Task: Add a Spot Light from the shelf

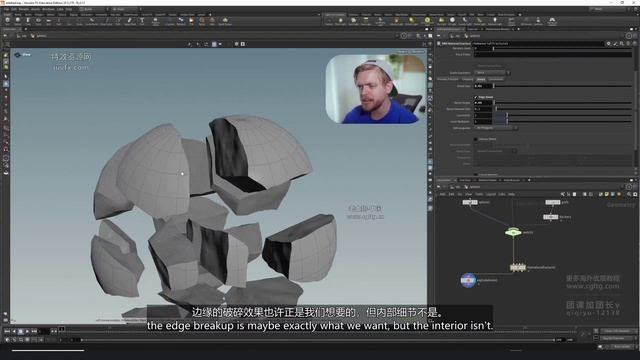Action: coord(353,21)
